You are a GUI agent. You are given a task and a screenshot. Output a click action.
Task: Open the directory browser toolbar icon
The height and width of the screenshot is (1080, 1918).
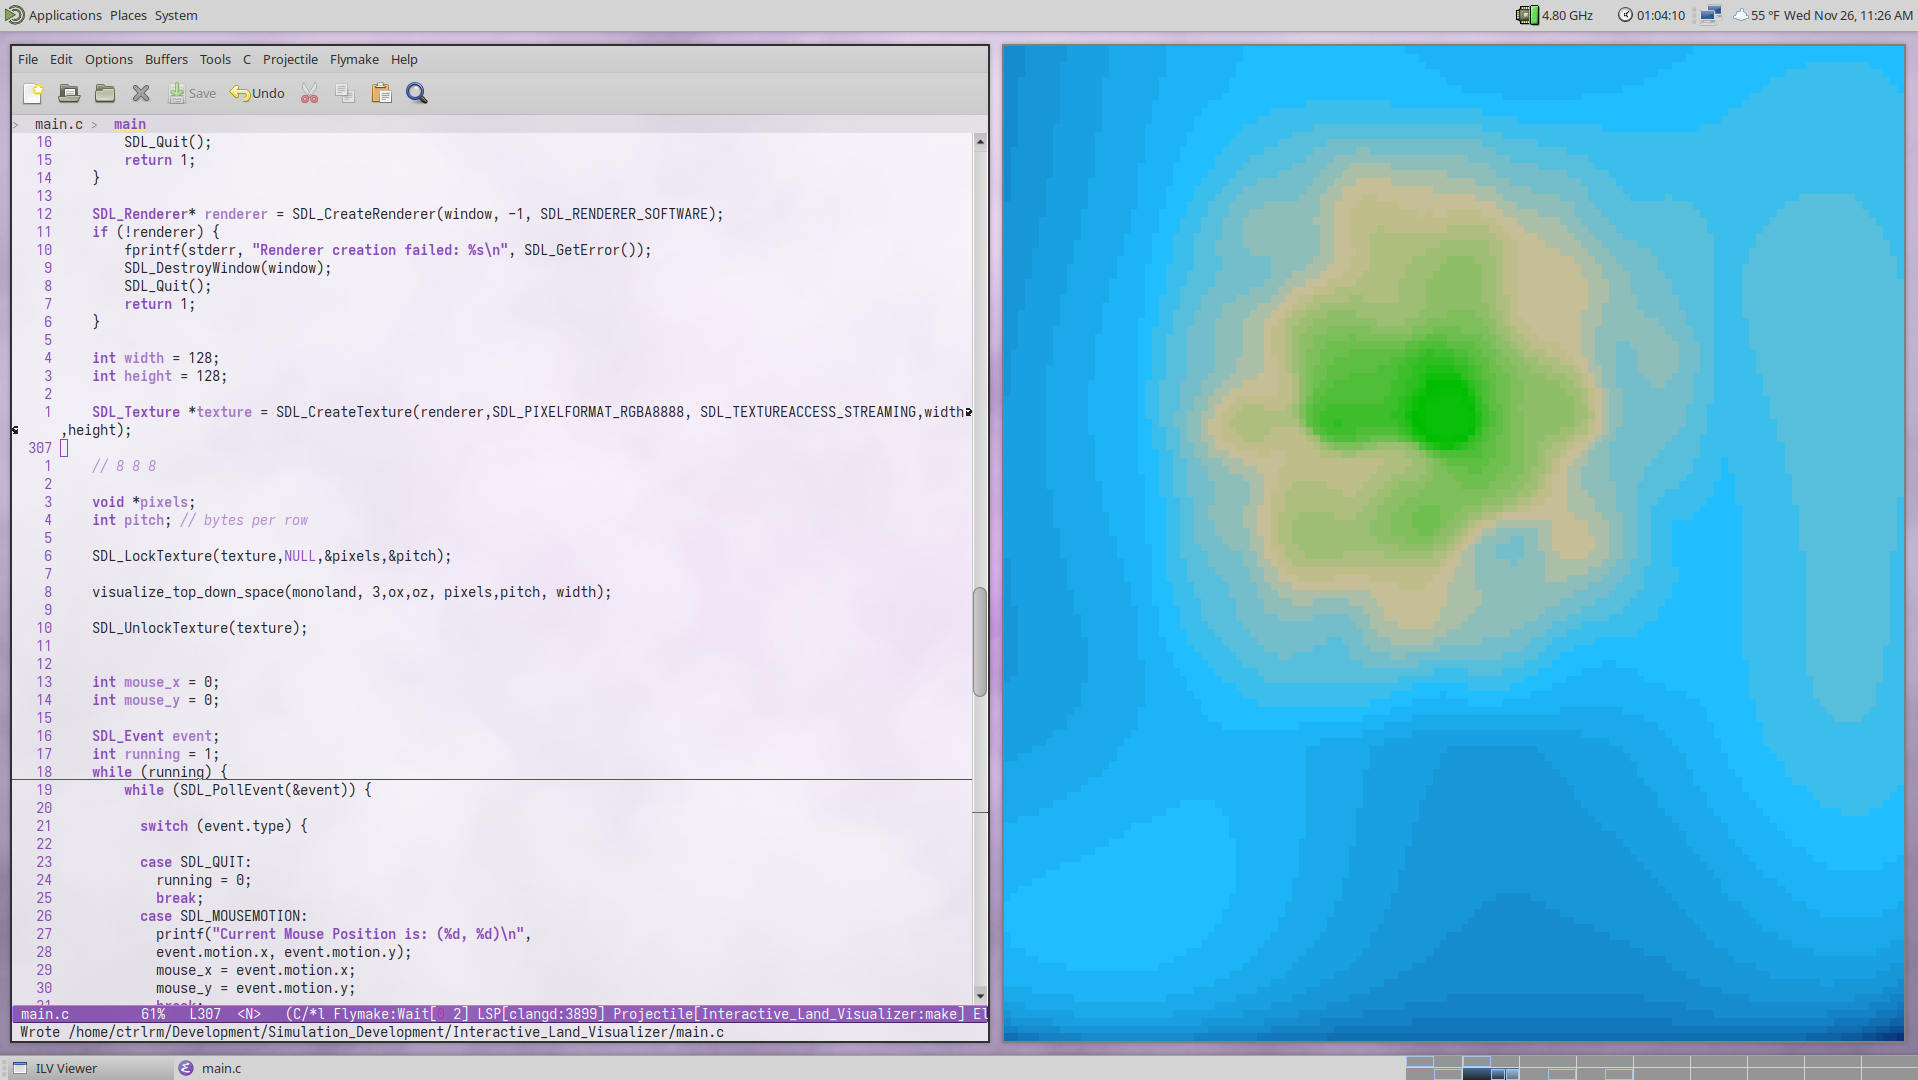(105, 93)
